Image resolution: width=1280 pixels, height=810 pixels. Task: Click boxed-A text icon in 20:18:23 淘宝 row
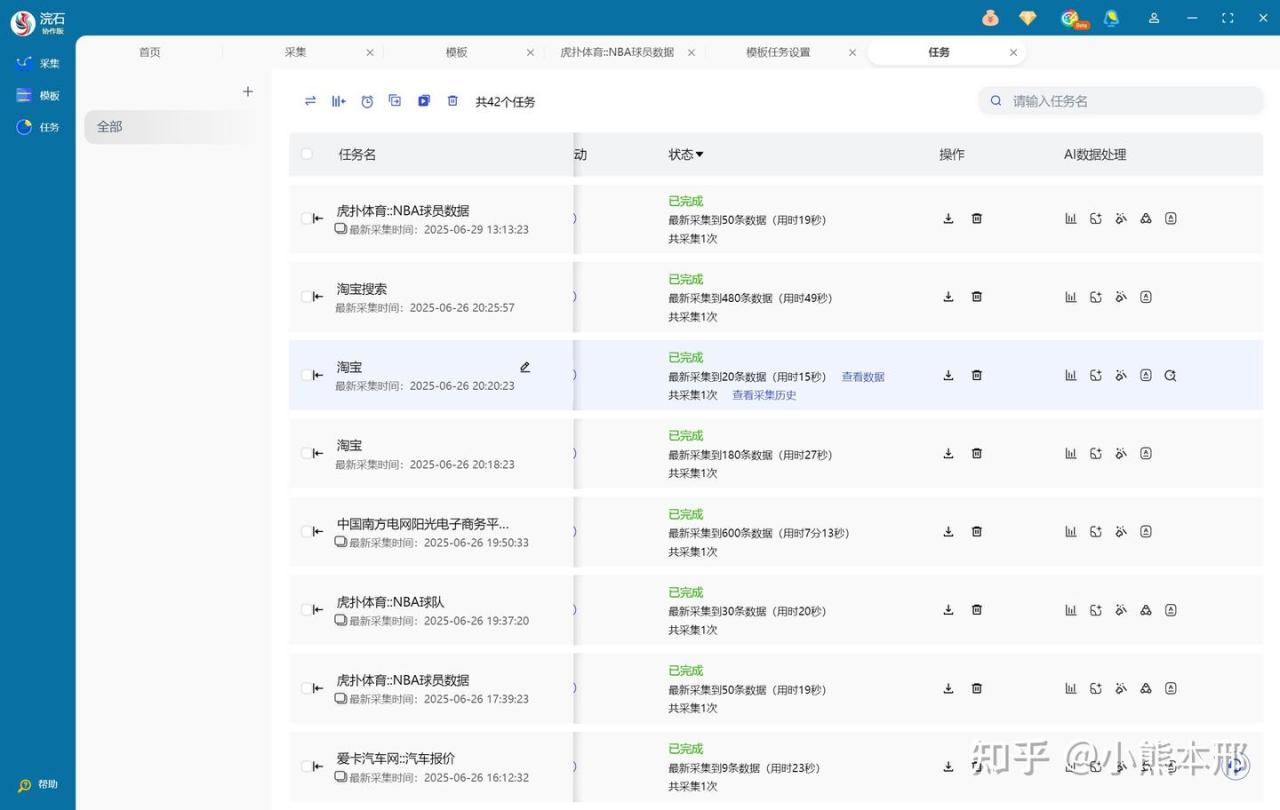click(x=1146, y=454)
